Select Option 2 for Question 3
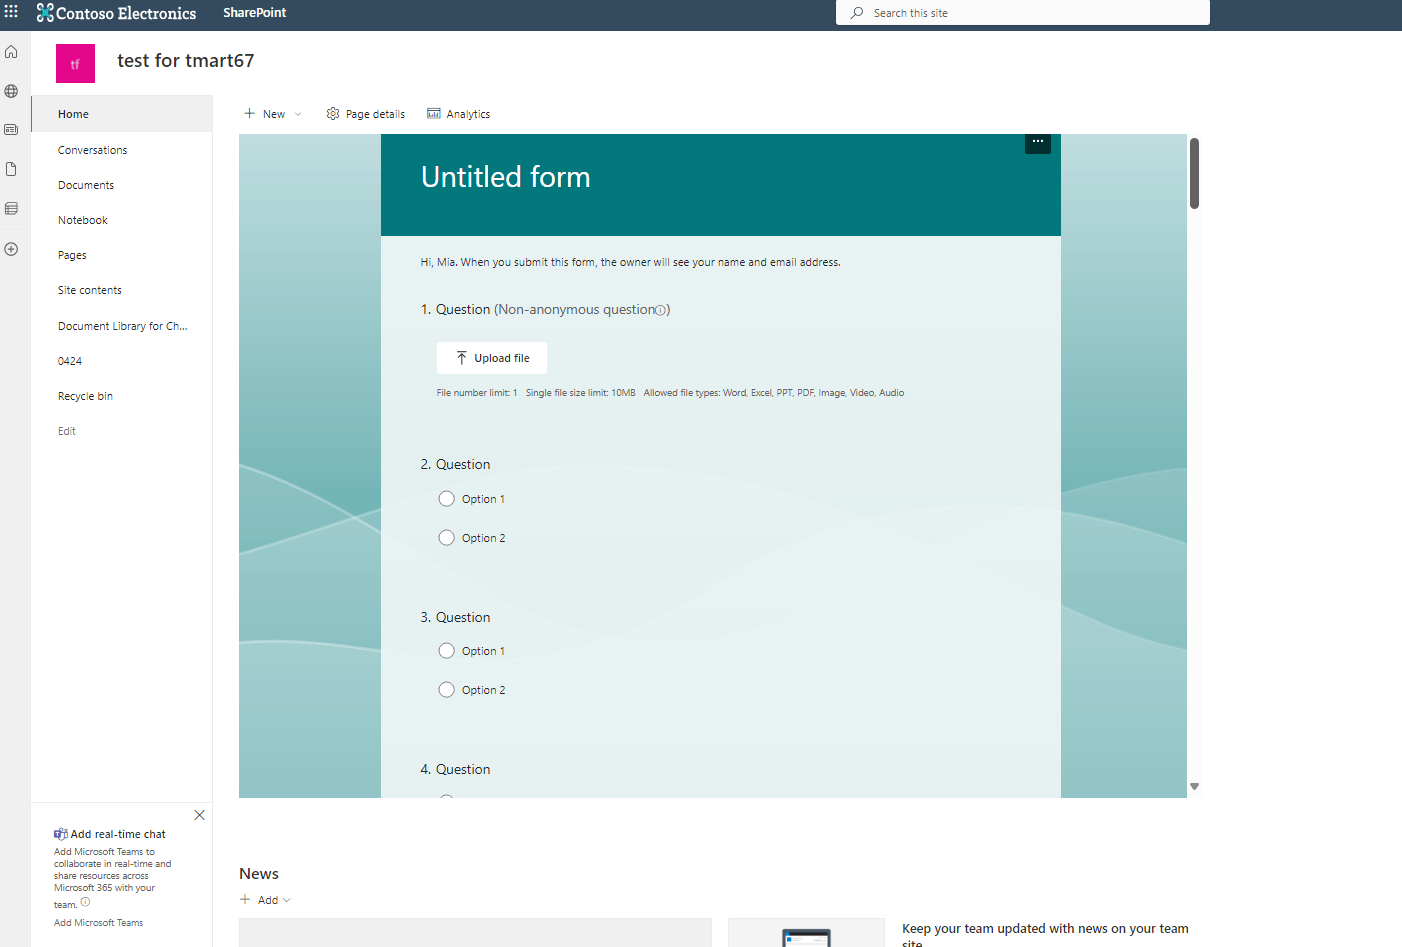 447,690
